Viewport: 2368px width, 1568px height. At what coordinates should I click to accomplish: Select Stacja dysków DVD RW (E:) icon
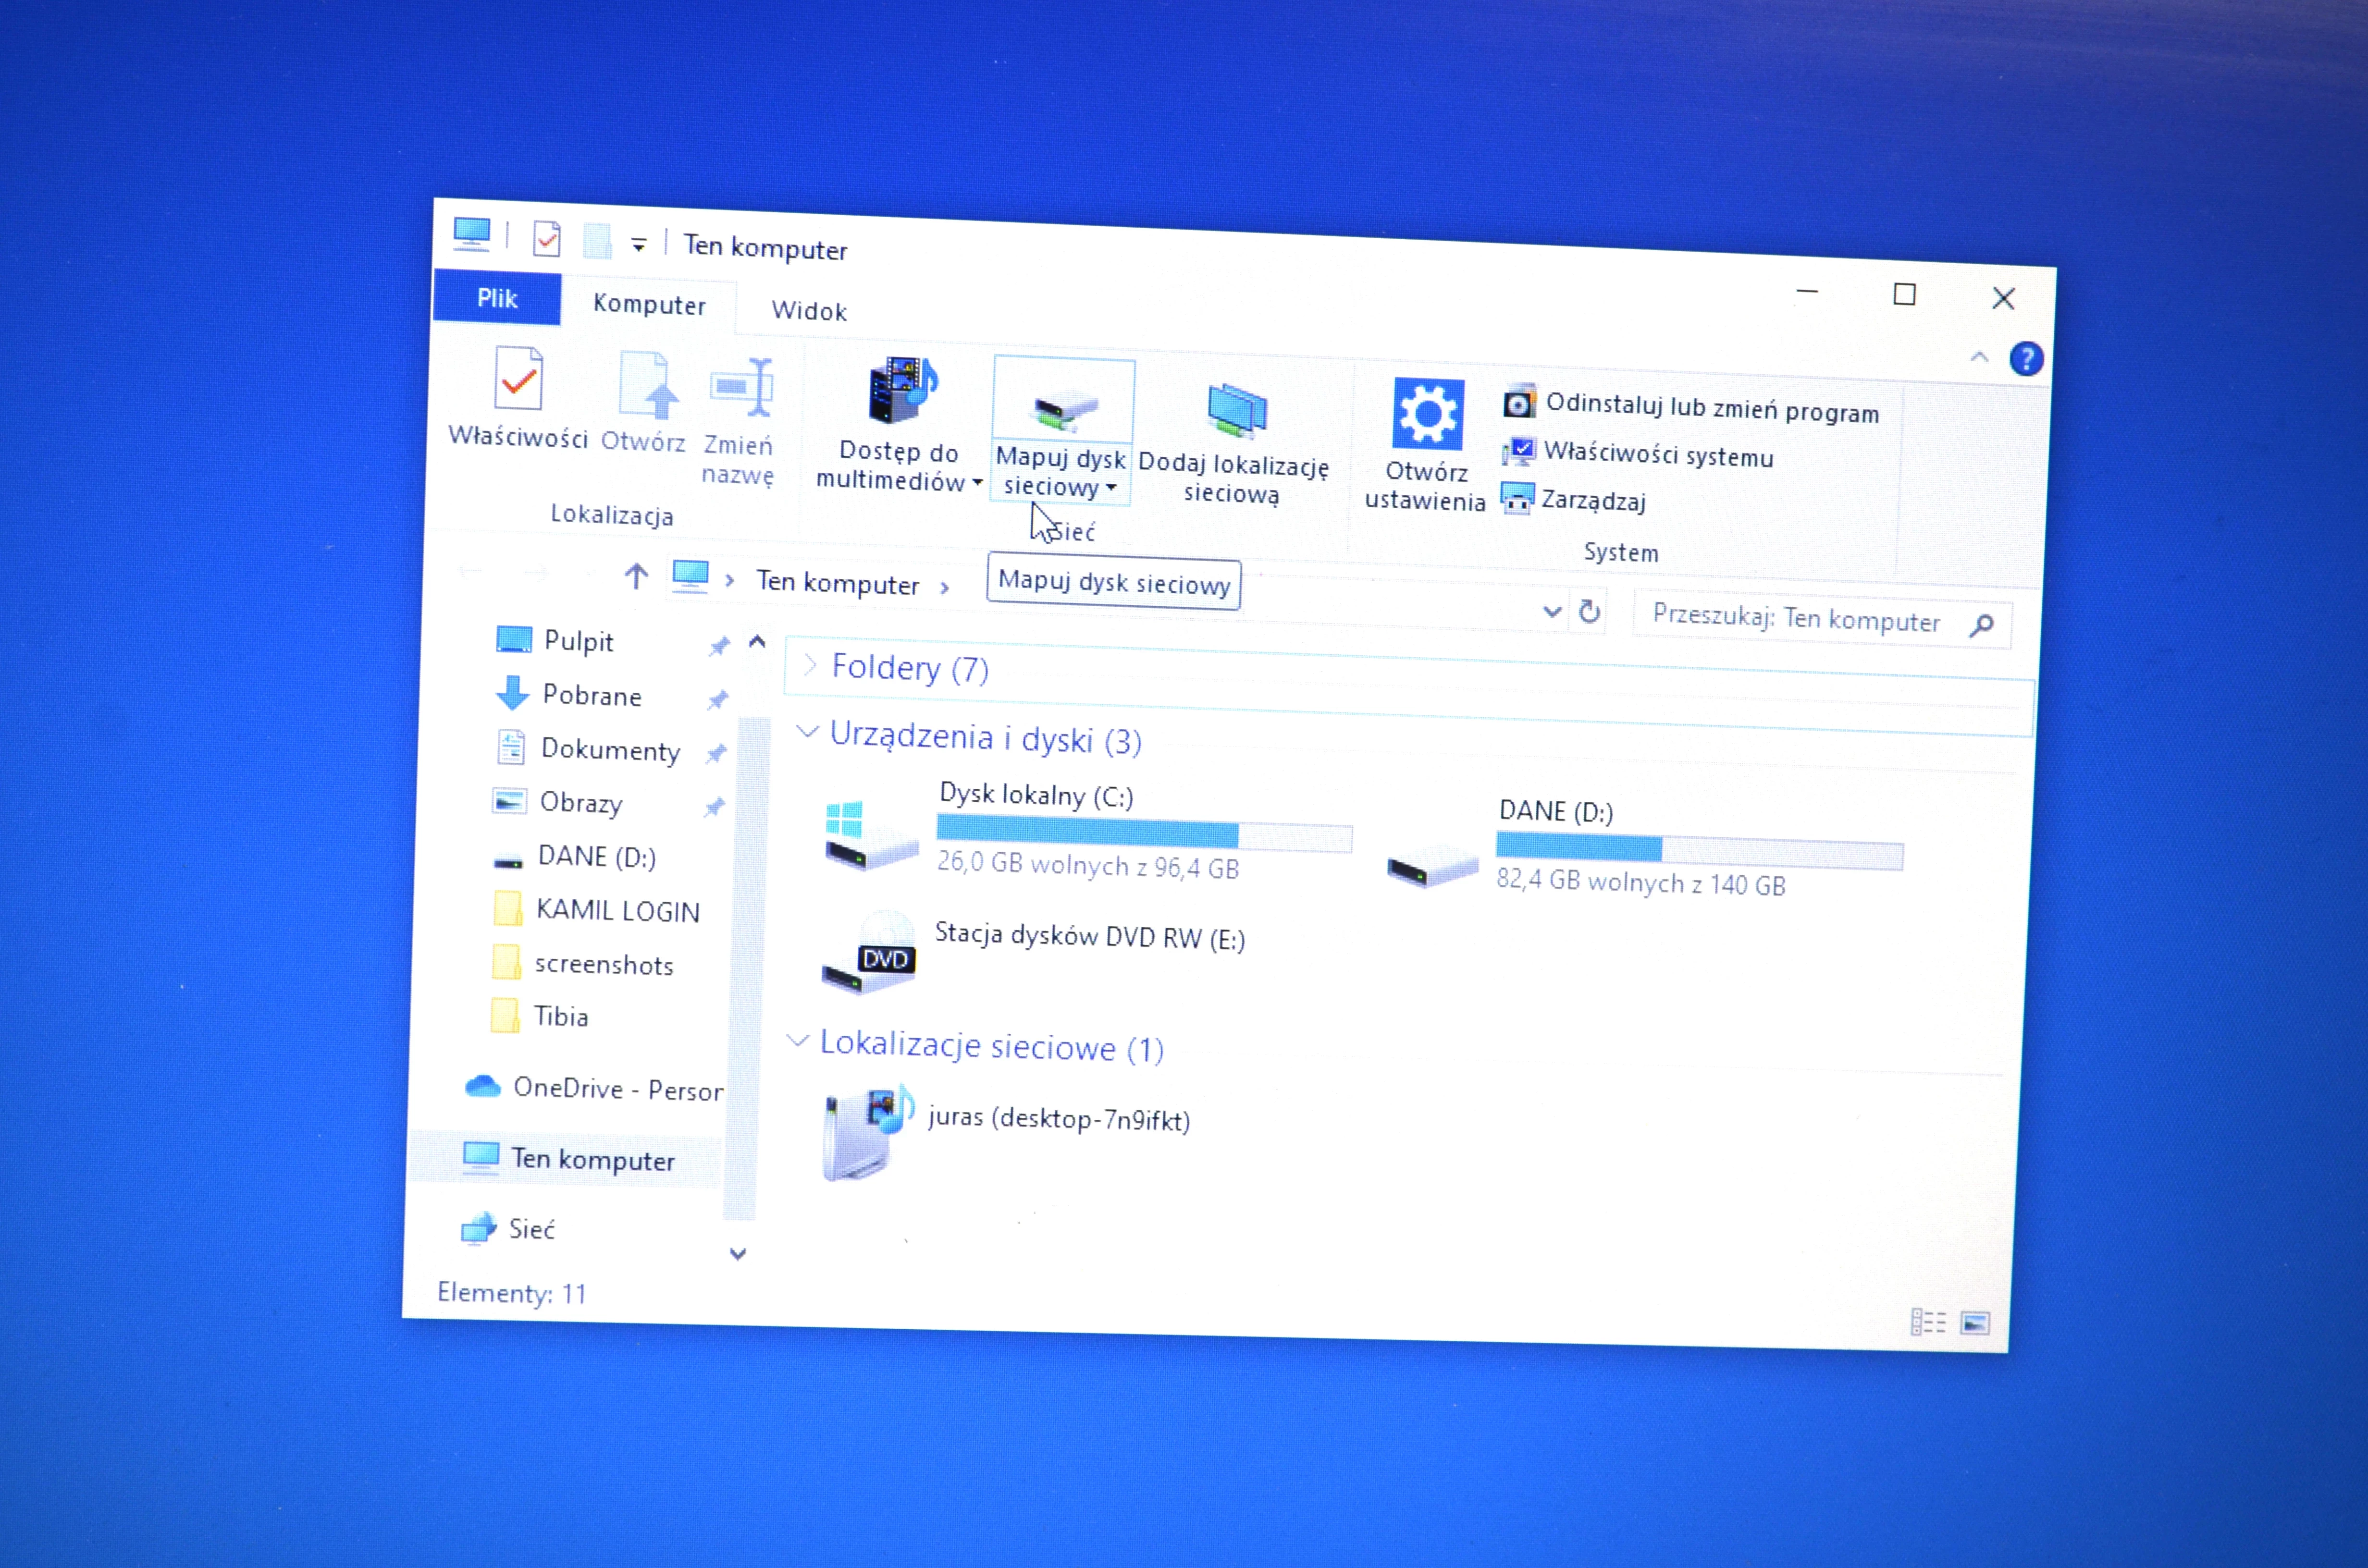(868, 953)
